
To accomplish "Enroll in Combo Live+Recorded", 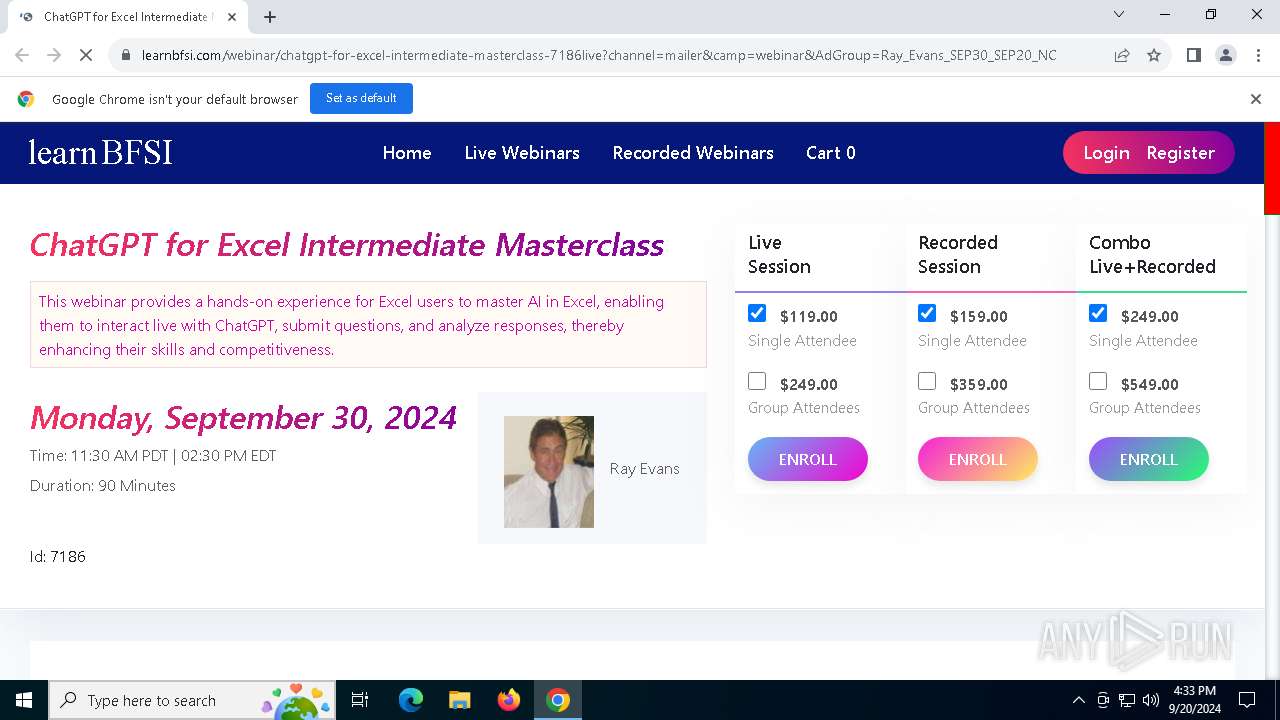I will [x=1149, y=459].
